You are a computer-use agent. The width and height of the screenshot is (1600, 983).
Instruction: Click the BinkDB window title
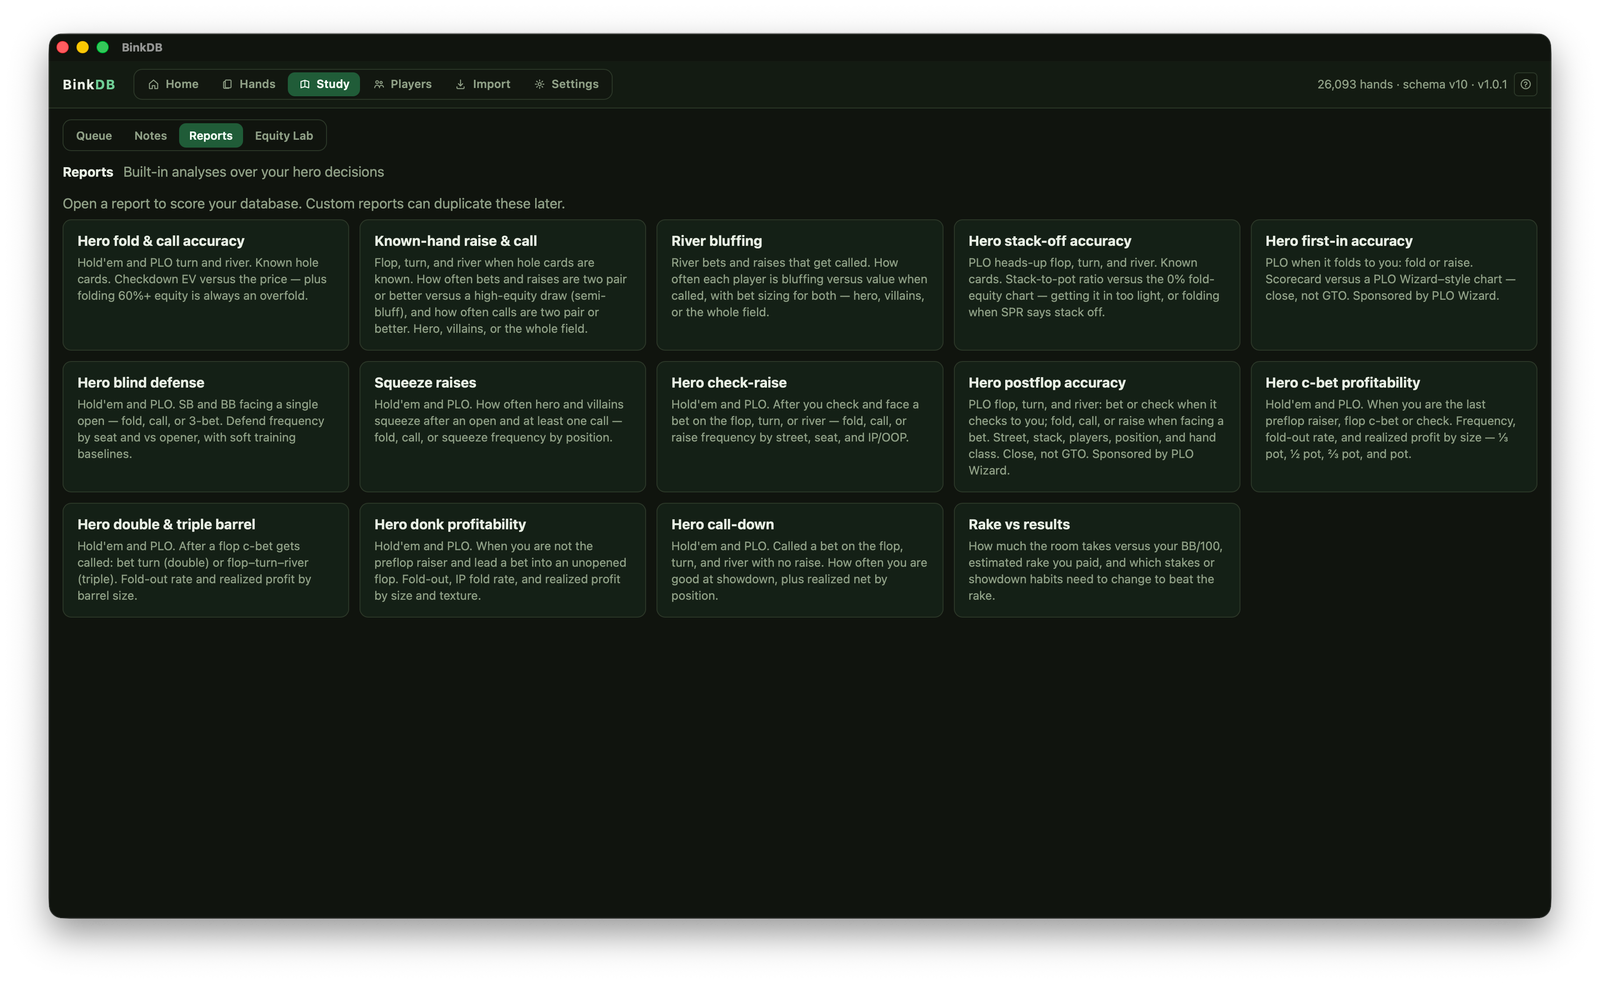click(142, 47)
